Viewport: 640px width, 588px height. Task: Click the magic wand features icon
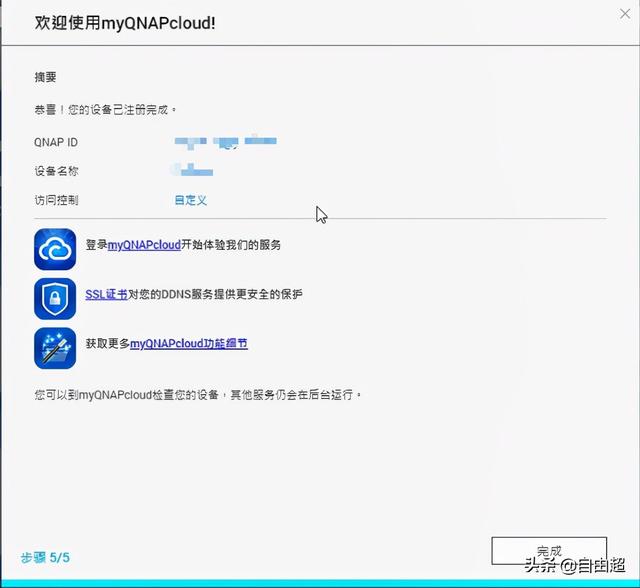(x=55, y=348)
